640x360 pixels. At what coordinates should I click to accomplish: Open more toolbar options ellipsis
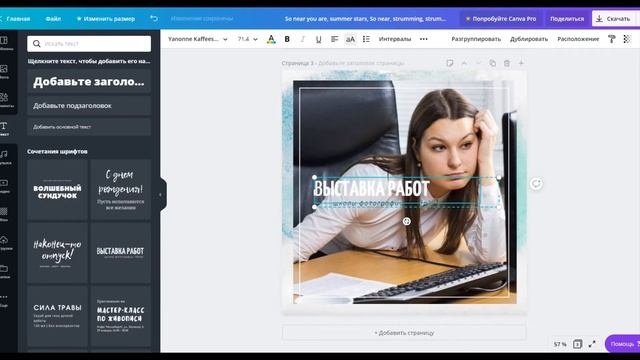424,39
